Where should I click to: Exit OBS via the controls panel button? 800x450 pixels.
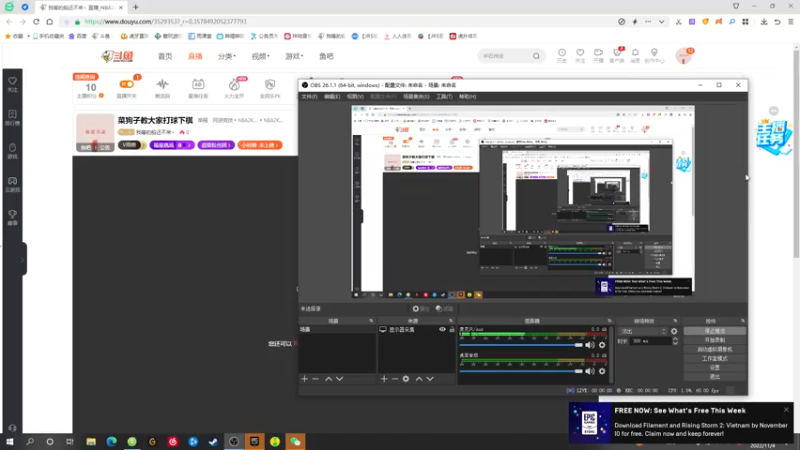(714, 377)
